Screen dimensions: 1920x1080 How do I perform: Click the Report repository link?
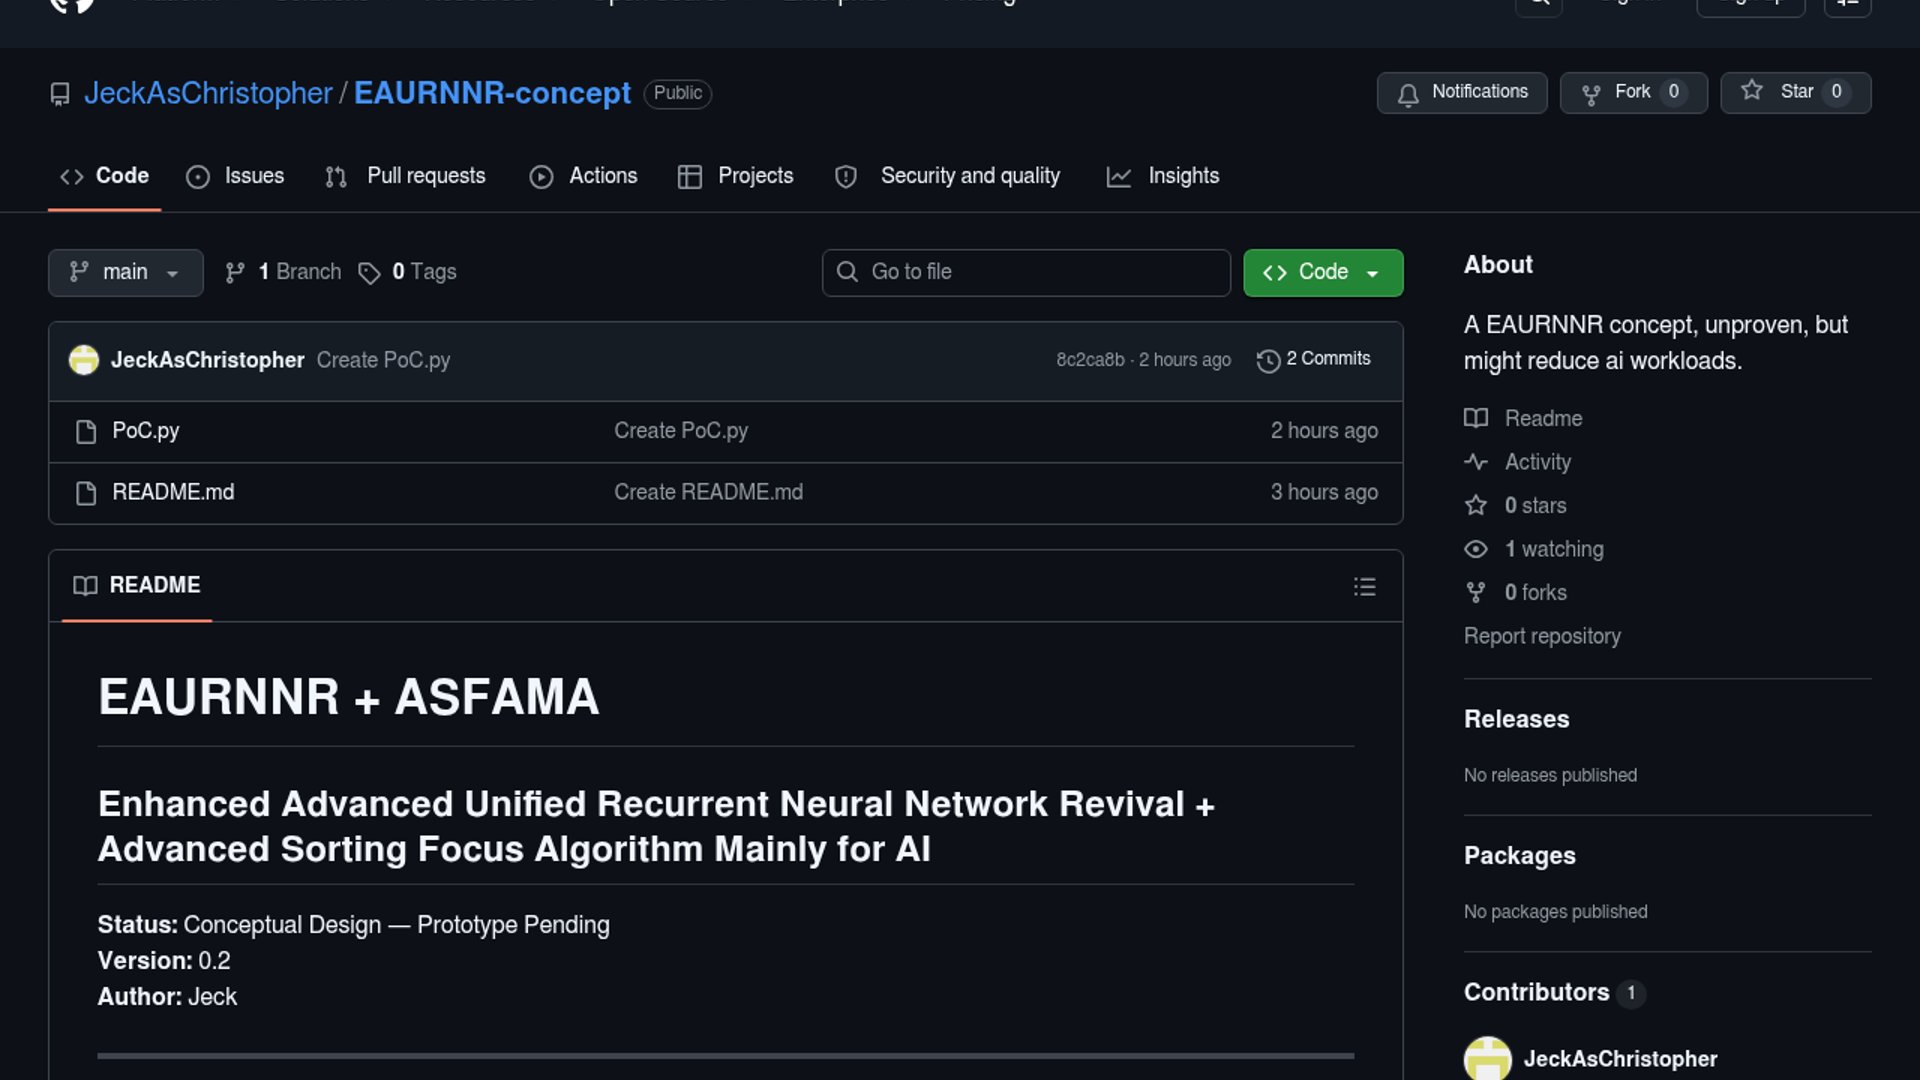tap(1542, 636)
